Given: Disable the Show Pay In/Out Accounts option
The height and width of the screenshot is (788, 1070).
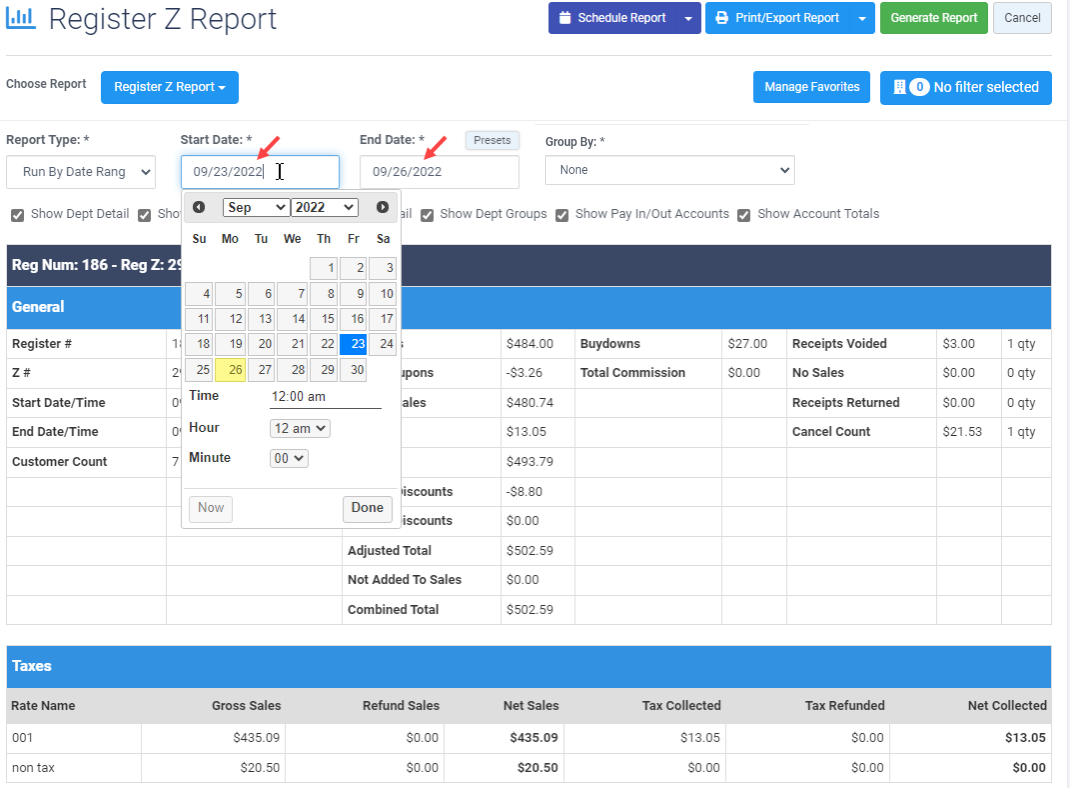Looking at the screenshot, I should 562,215.
